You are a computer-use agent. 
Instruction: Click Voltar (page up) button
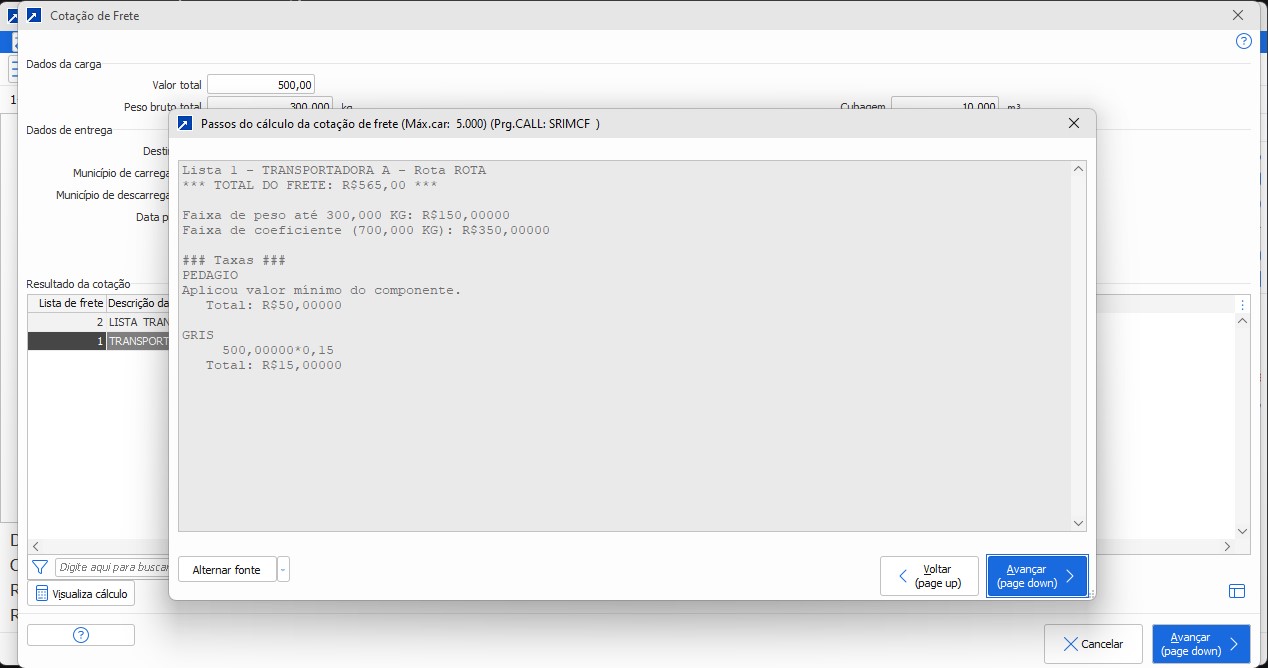click(930, 576)
